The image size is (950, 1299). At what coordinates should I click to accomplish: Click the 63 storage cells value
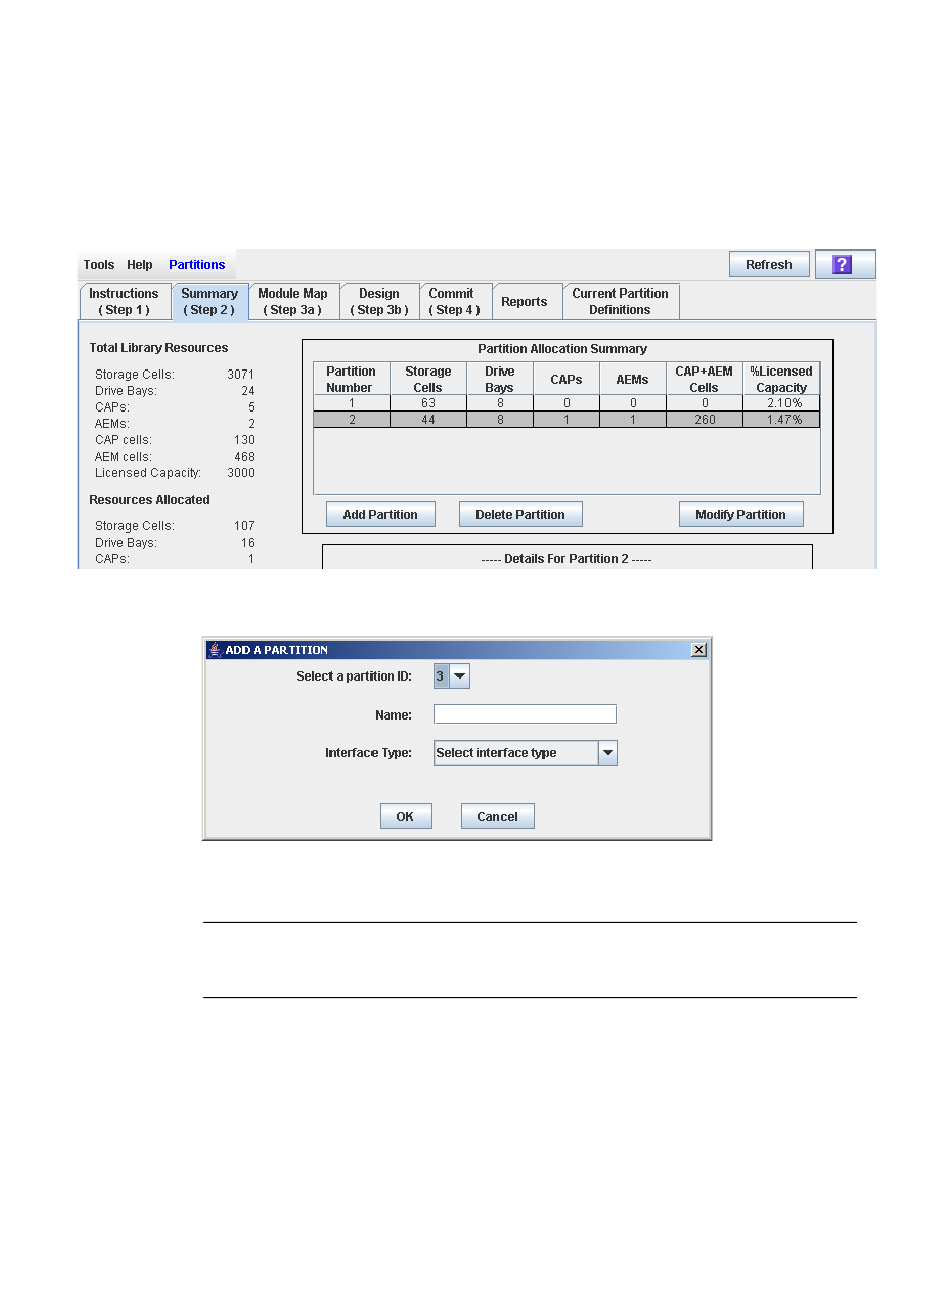[428, 403]
